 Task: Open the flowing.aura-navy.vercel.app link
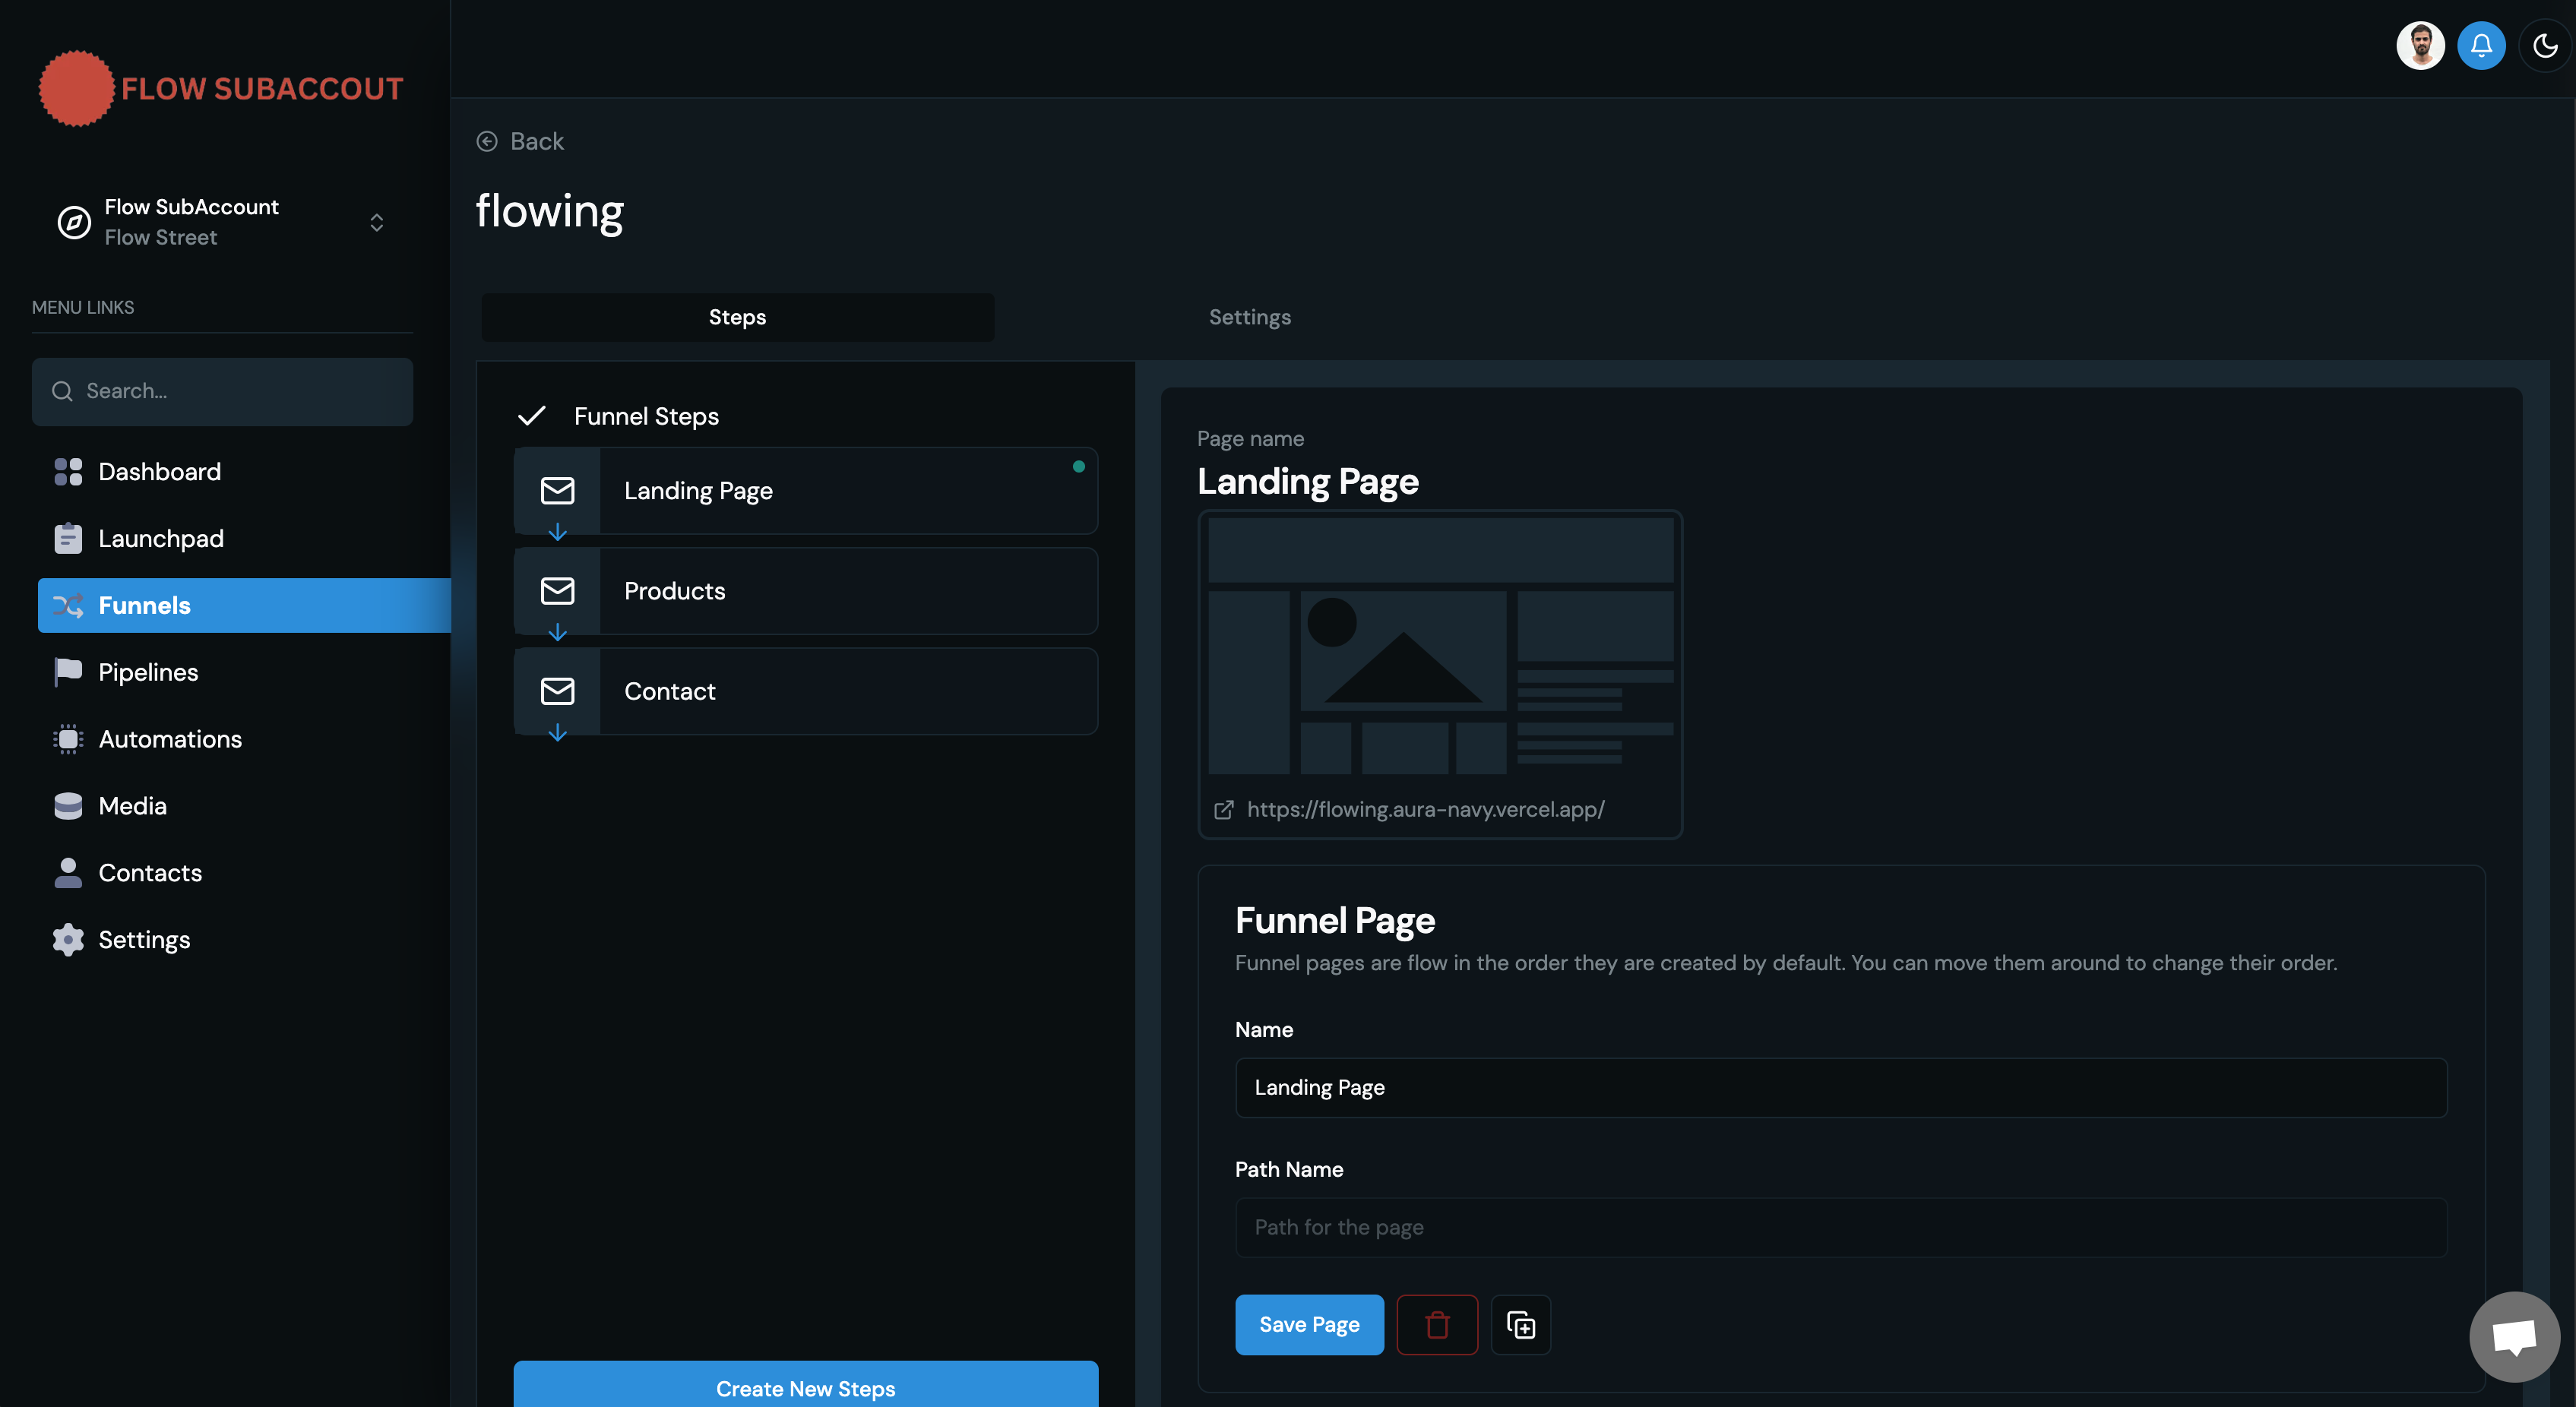point(1424,809)
